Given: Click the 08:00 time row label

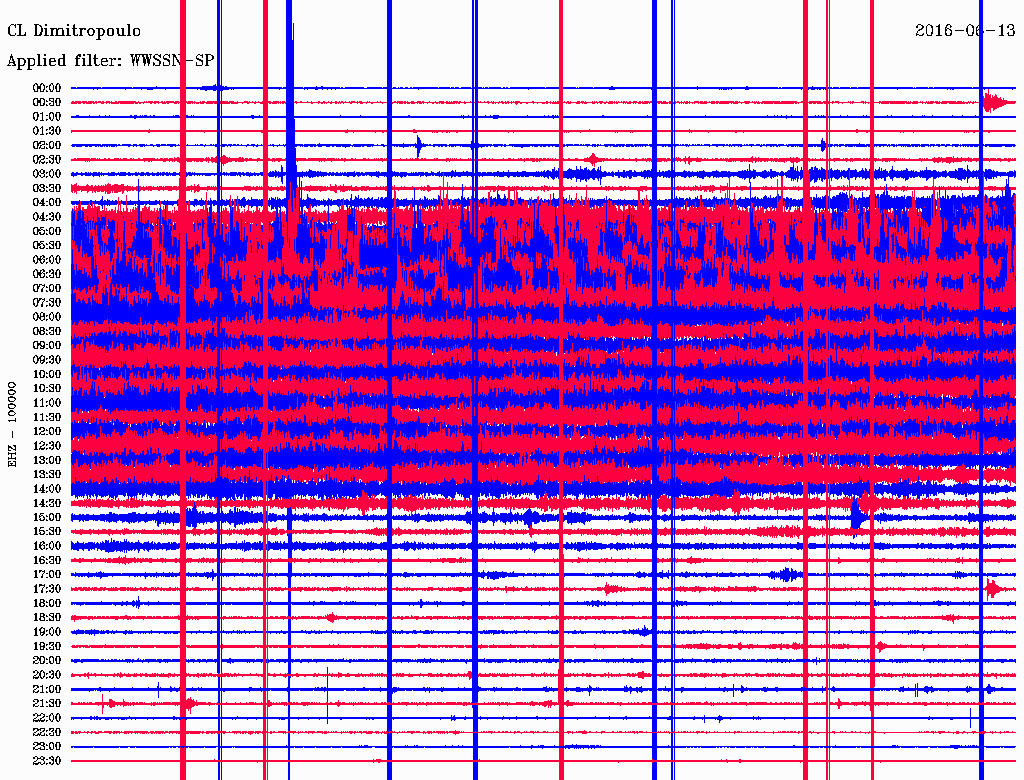Looking at the screenshot, I should tap(47, 317).
